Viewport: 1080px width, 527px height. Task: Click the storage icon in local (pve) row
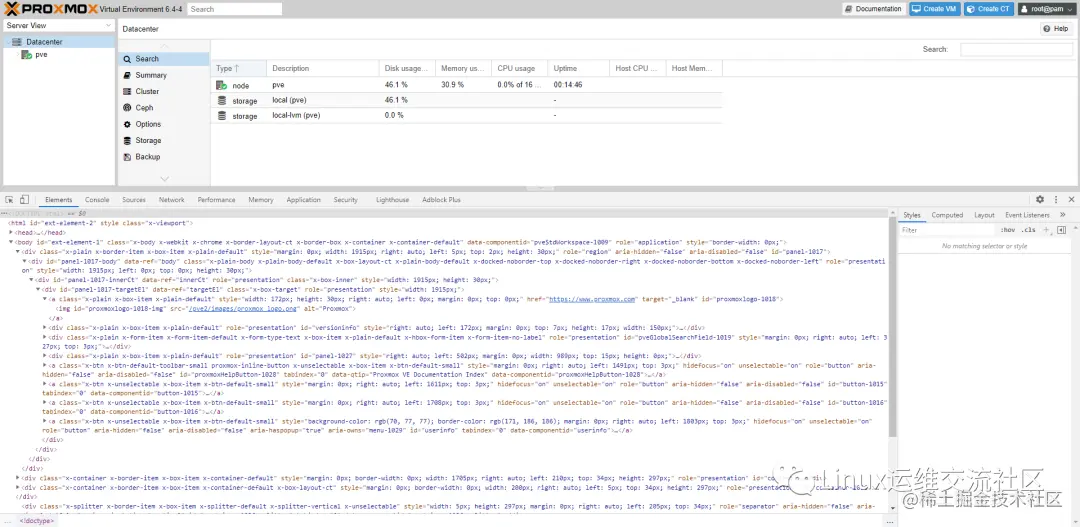coord(222,101)
